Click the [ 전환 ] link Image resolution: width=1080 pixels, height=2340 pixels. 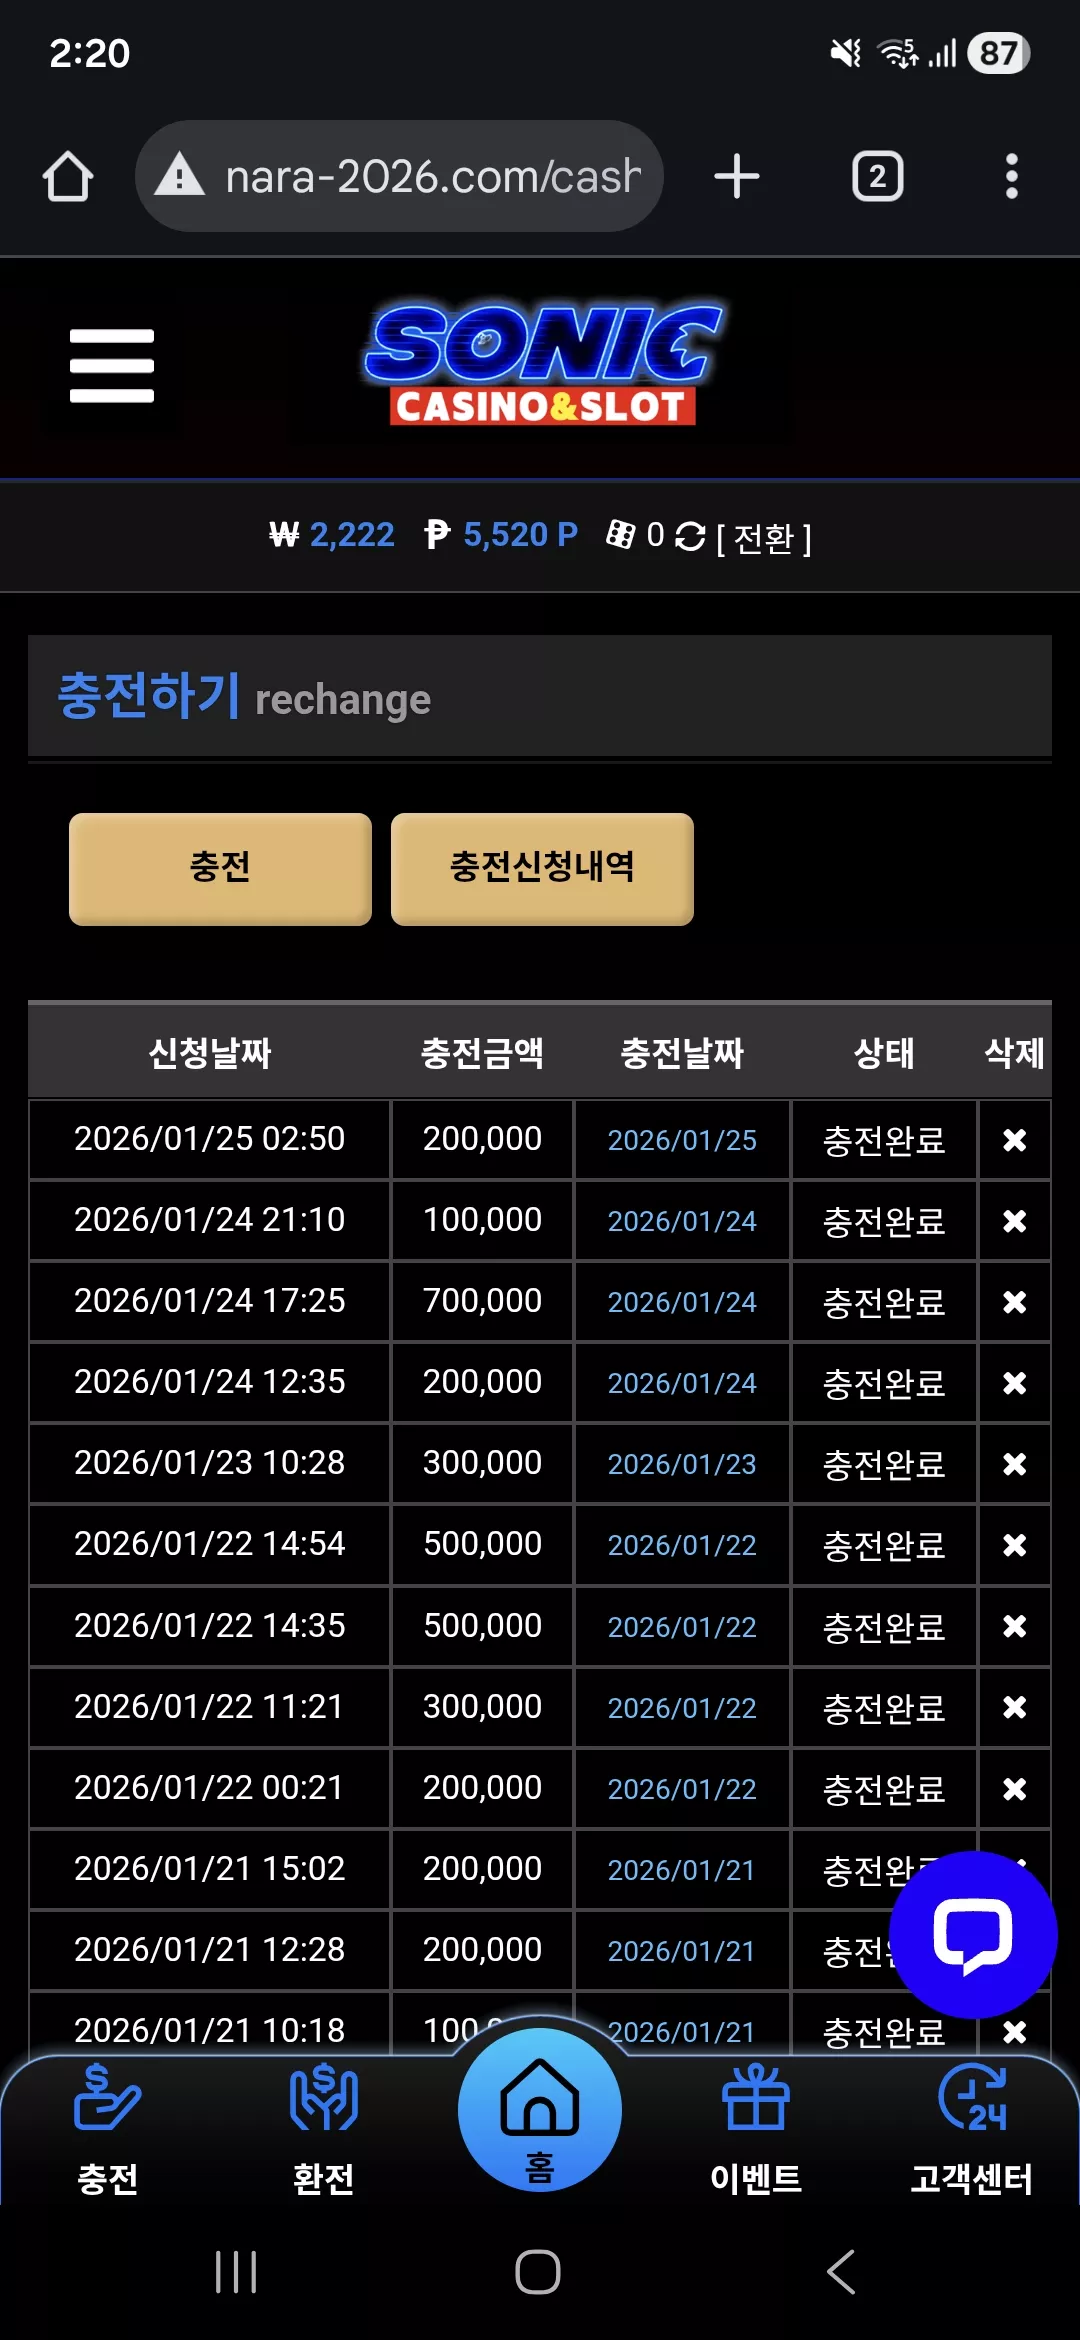point(764,538)
